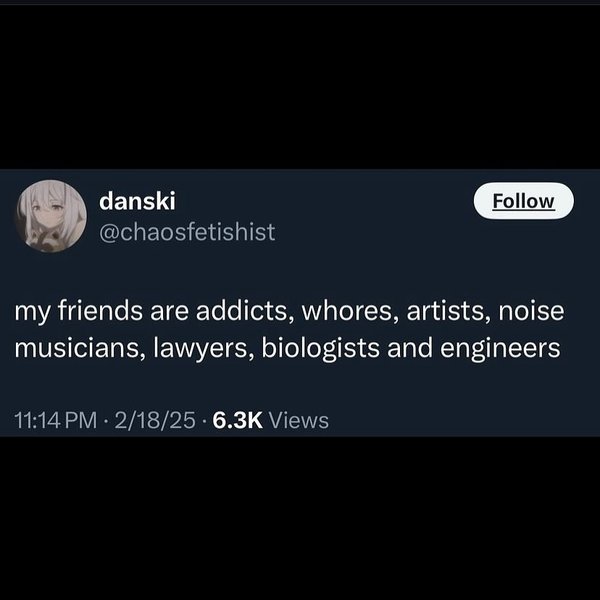Click the Views label
This screenshot has height=600, width=600.
(x=299, y=420)
